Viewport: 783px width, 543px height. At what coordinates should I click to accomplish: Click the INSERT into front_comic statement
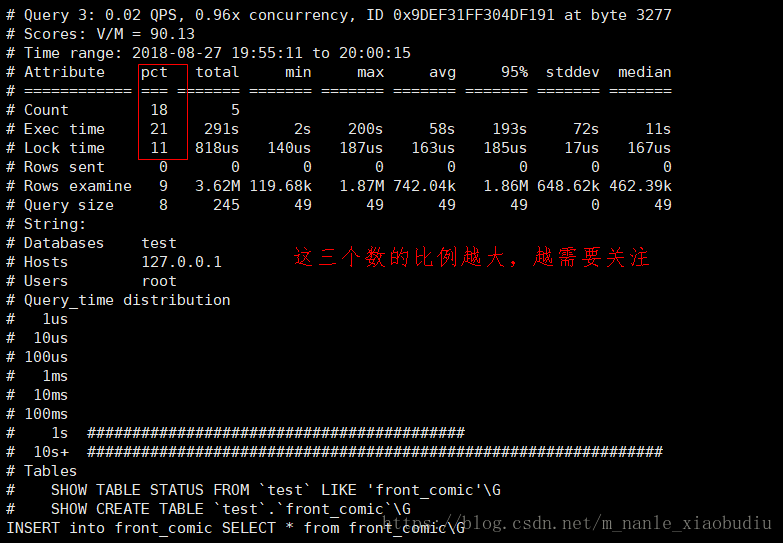tap(235, 528)
